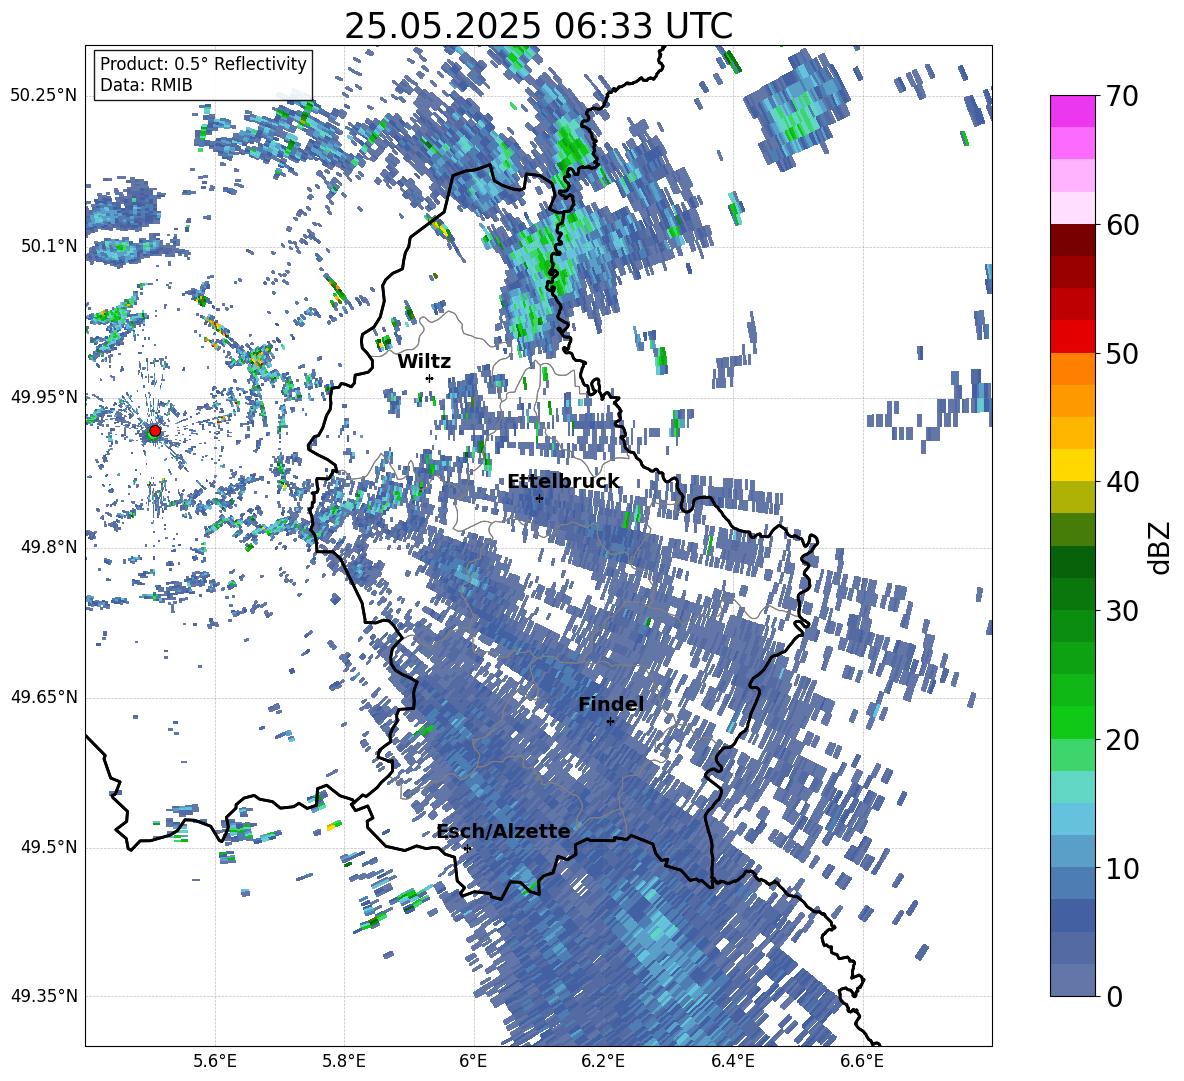Click the Wiltz city label
Screen dimensions: 1184x1081
tap(424, 361)
